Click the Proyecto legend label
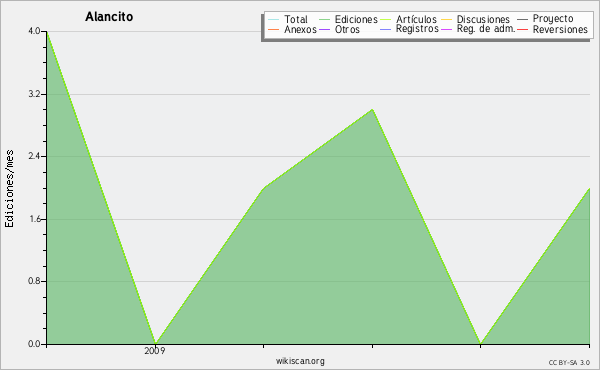 click(553, 19)
